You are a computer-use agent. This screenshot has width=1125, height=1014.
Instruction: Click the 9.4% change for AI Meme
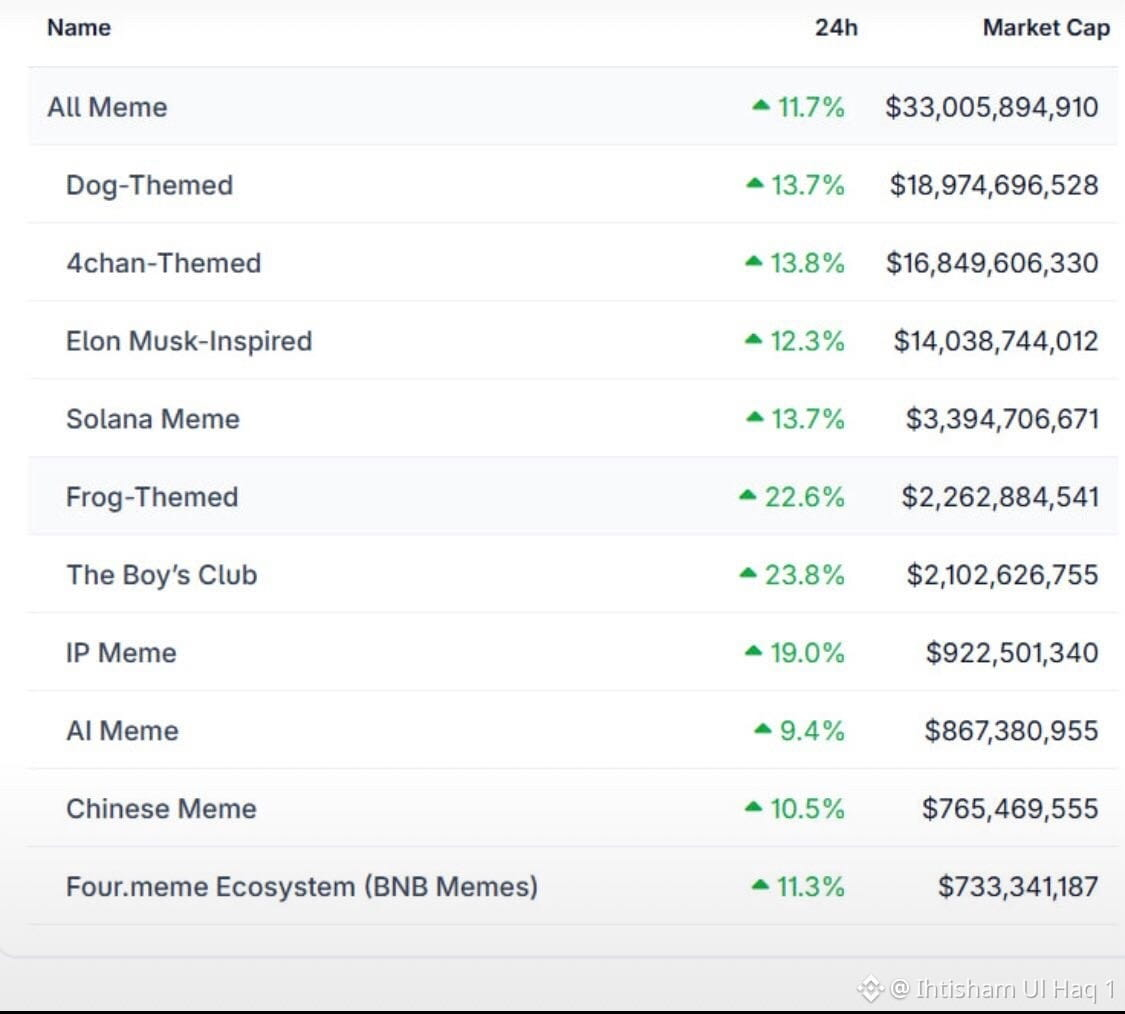click(x=799, y=731)
